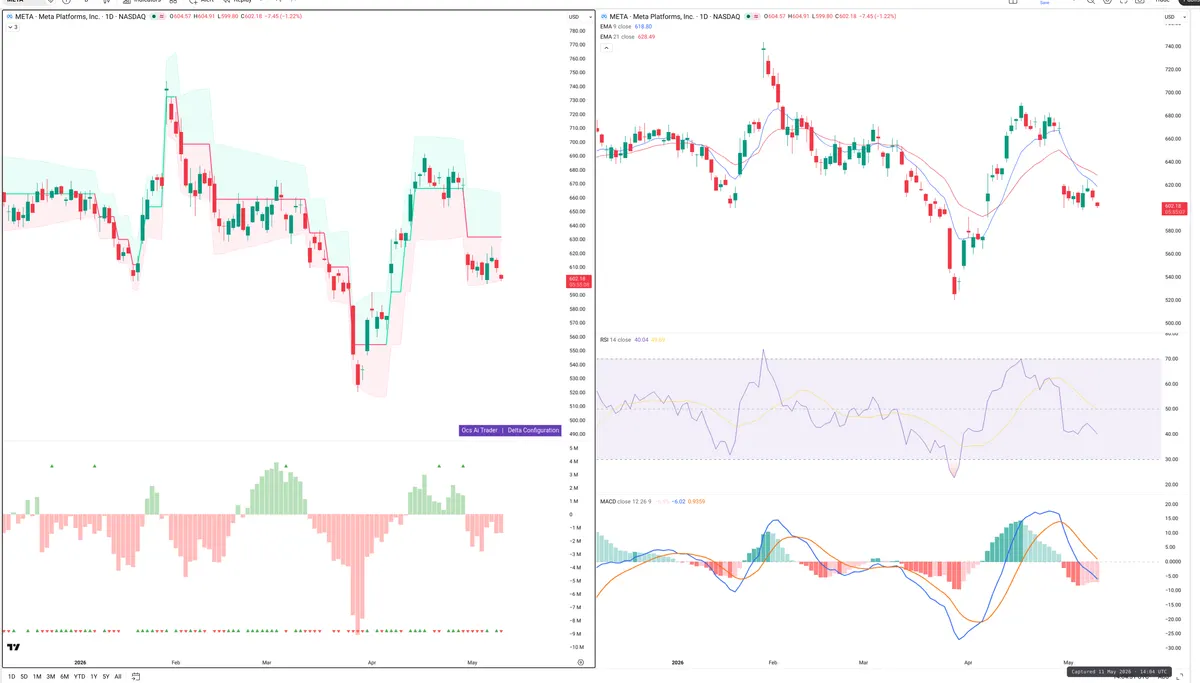This screenshot has height=683, width=1200.
Task: Select the 1D time range
Action: (x=12, y=677)
